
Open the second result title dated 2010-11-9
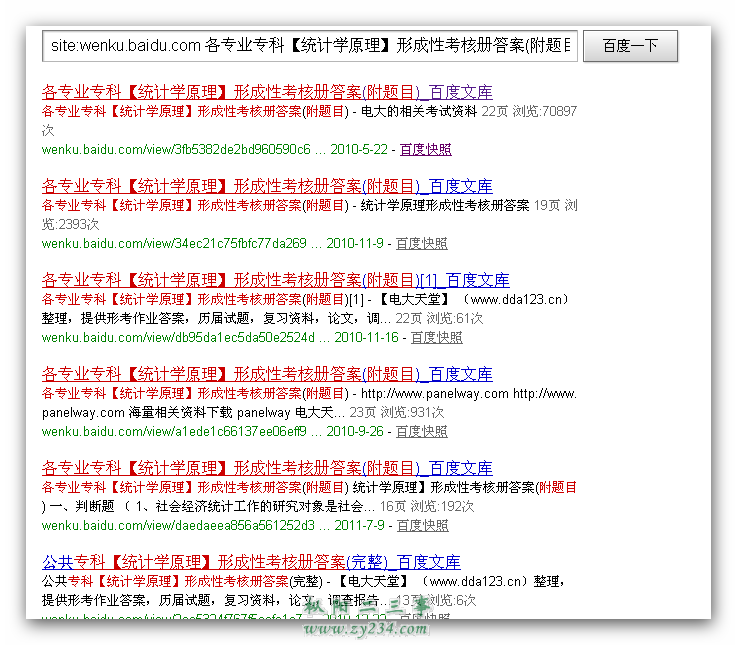click(267, 186)
